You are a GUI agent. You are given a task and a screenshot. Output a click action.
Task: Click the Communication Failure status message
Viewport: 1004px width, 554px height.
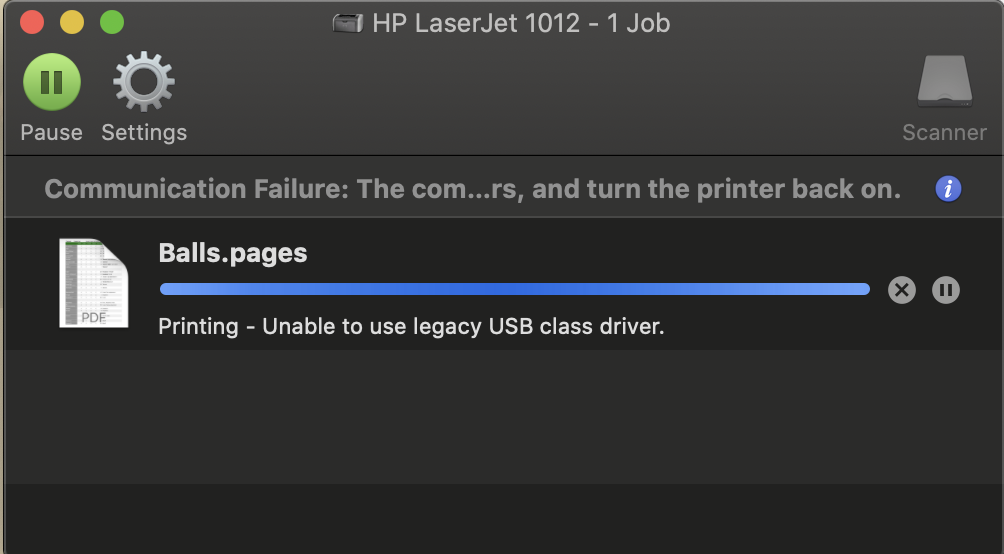coord(473,189)
